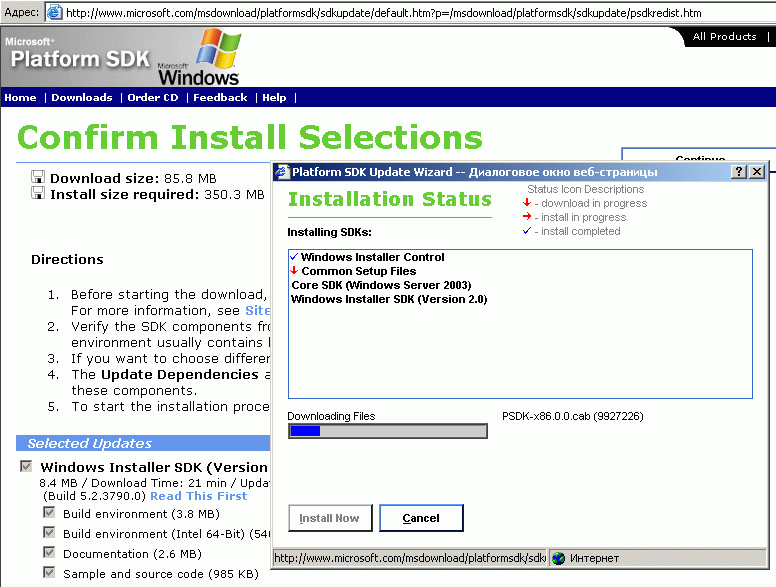The width and height of the screenshot is (776, 587).
Task: Click the red right arrow legend icon for install in progress
Action: point(527,216)
